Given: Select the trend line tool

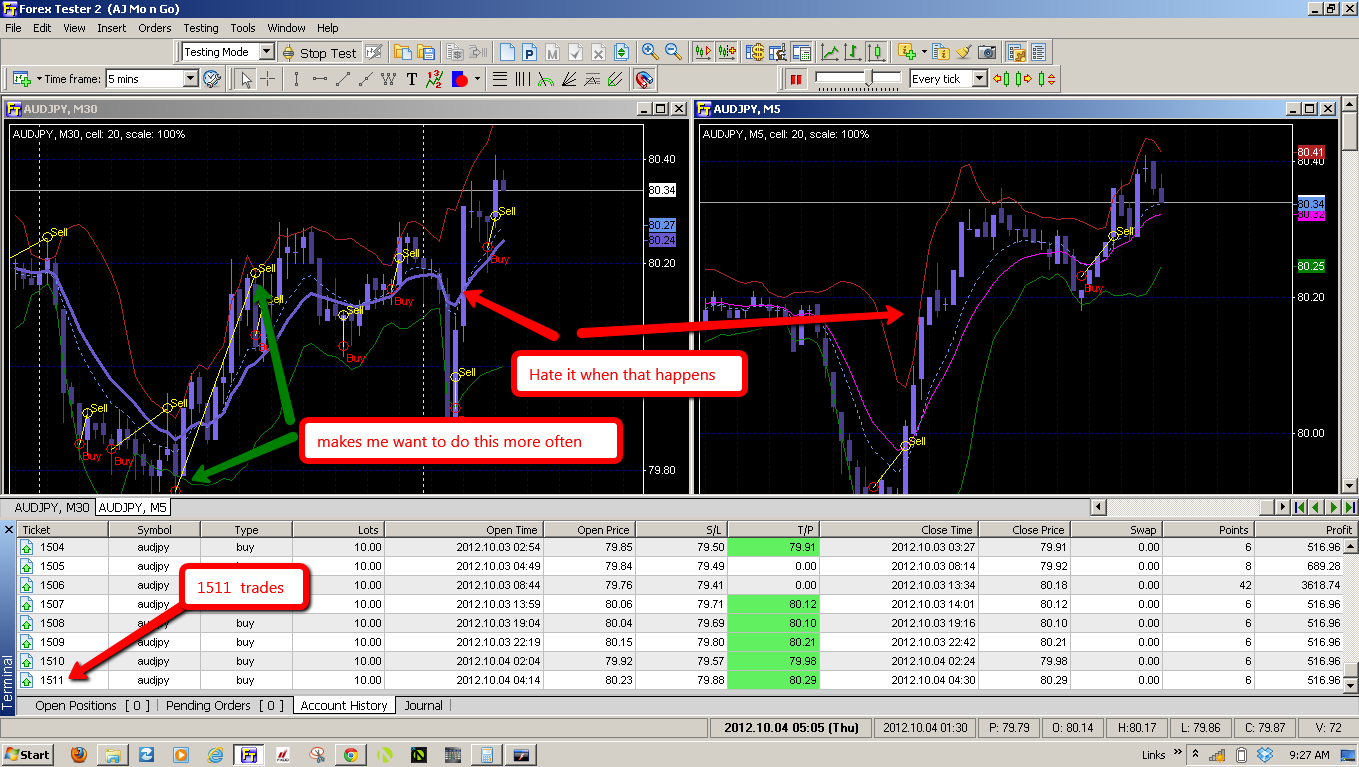Looking at the screenshot, I should pyautogui.click(x=344, y=78).
